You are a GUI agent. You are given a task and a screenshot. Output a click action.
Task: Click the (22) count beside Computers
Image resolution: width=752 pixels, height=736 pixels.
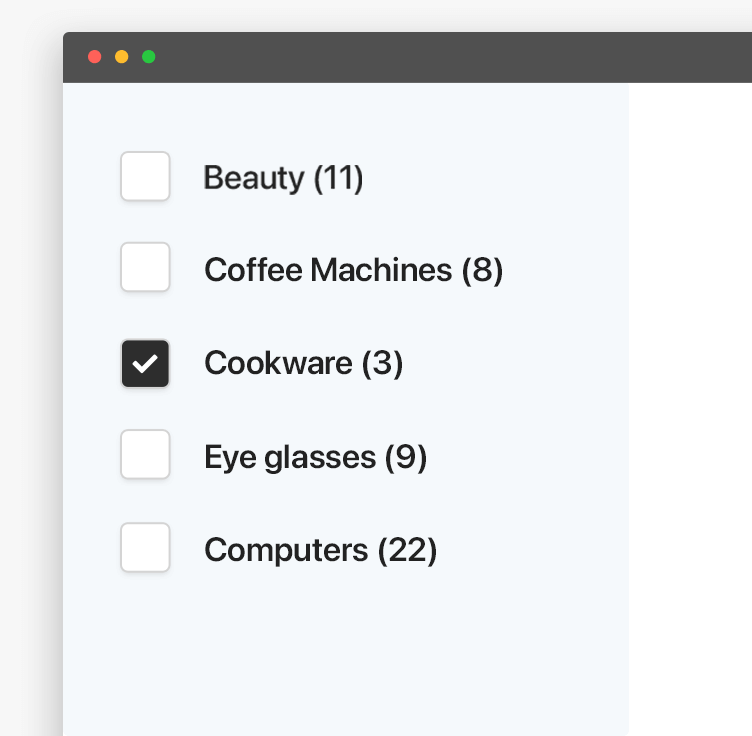[x=407, y=550]
